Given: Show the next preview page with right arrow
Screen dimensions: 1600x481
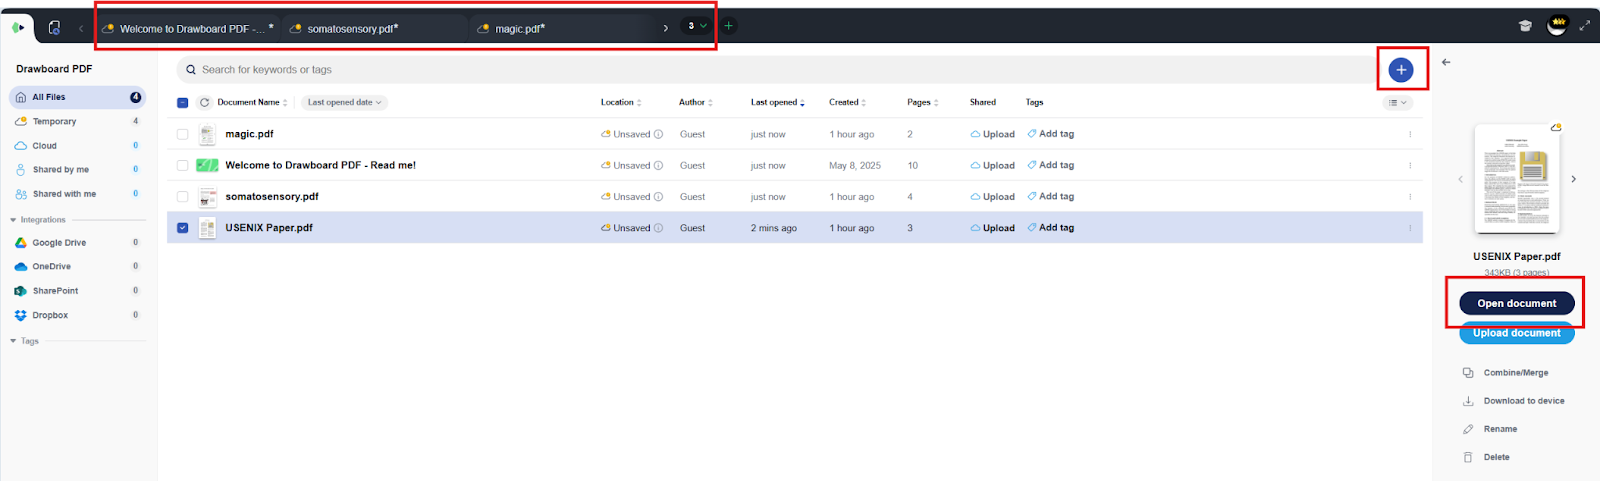Looking at the screenshot, I should [1573, 179].
